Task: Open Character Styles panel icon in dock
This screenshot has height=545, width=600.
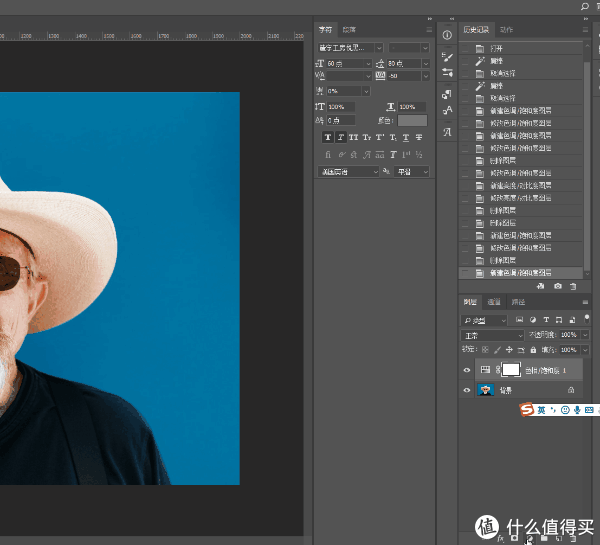Action: point(447,110)
